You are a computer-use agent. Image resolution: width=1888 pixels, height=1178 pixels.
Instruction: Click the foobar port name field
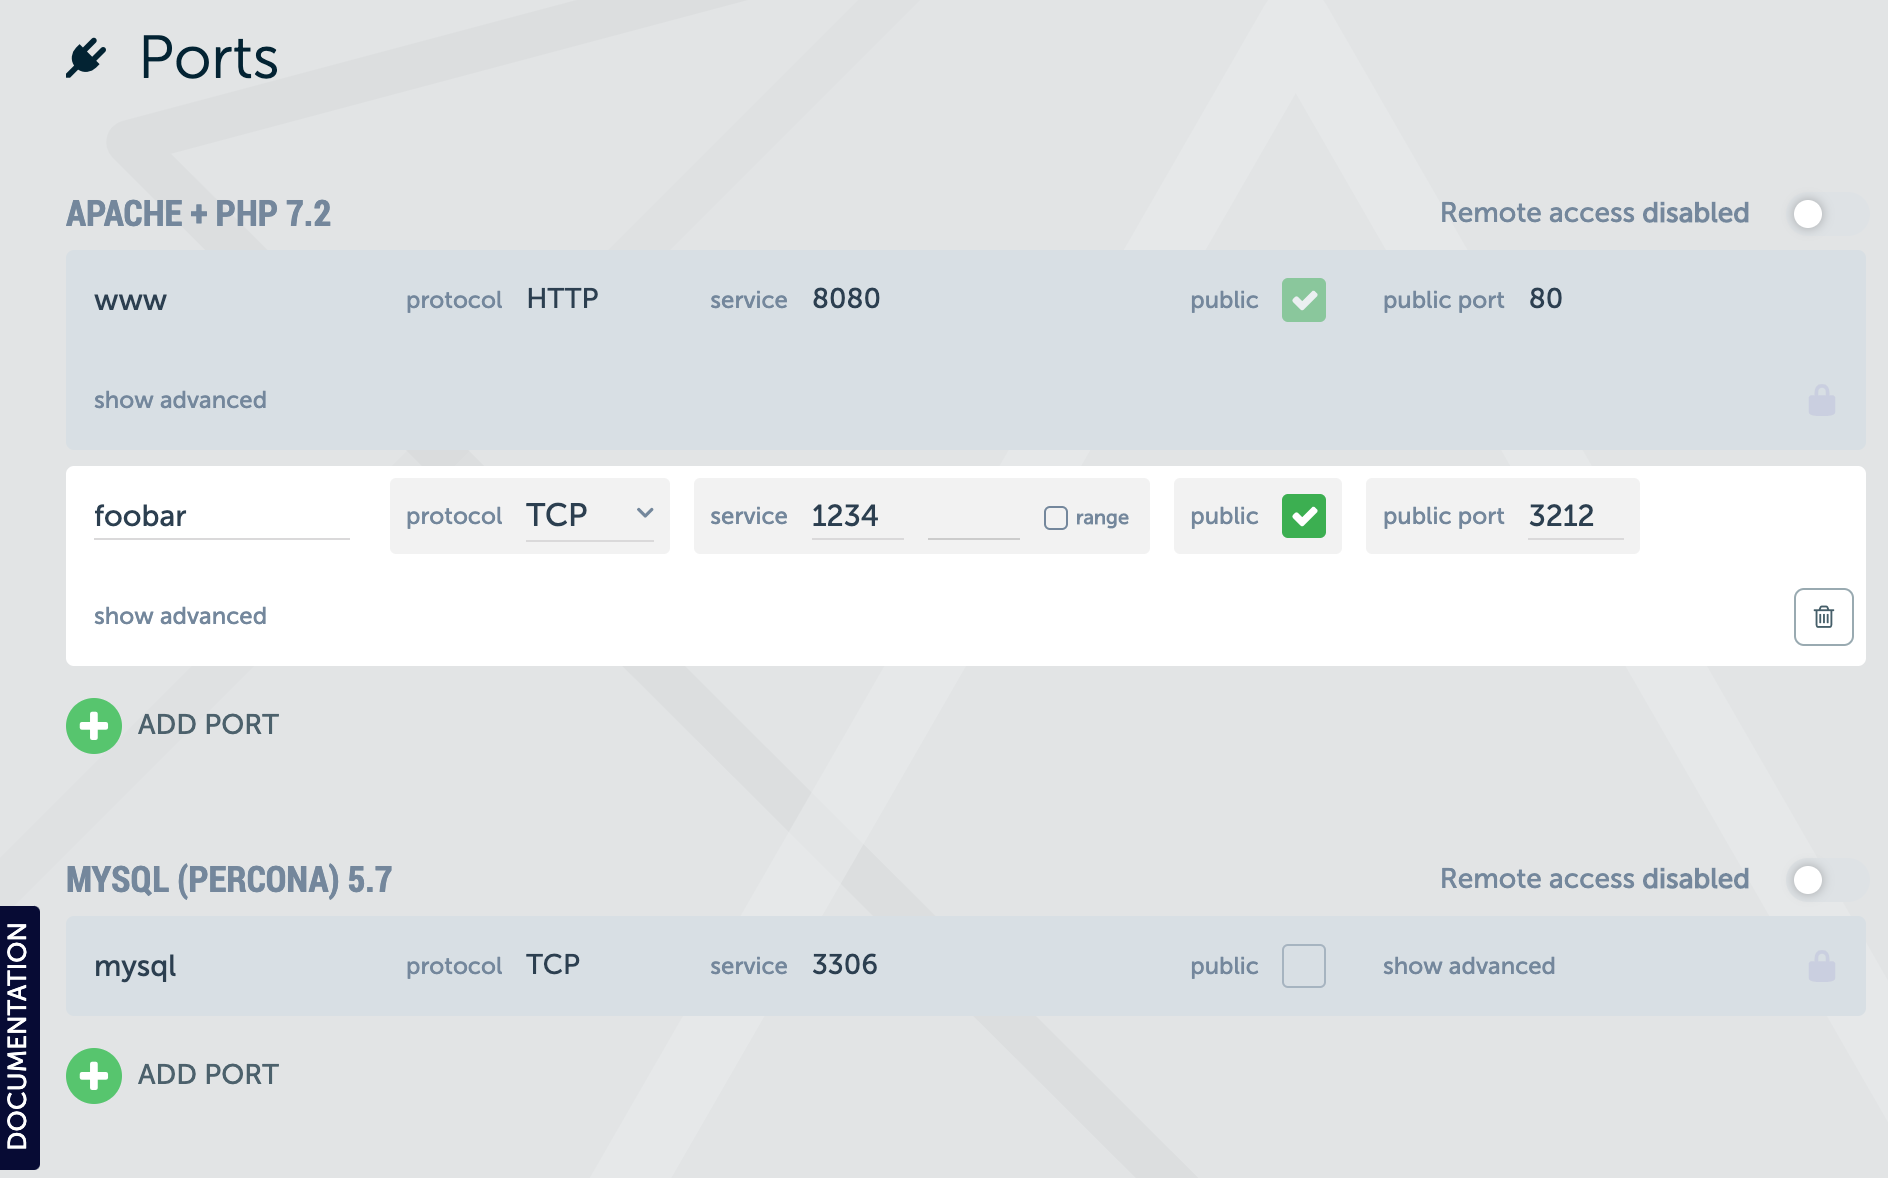(x=220, y=516)
